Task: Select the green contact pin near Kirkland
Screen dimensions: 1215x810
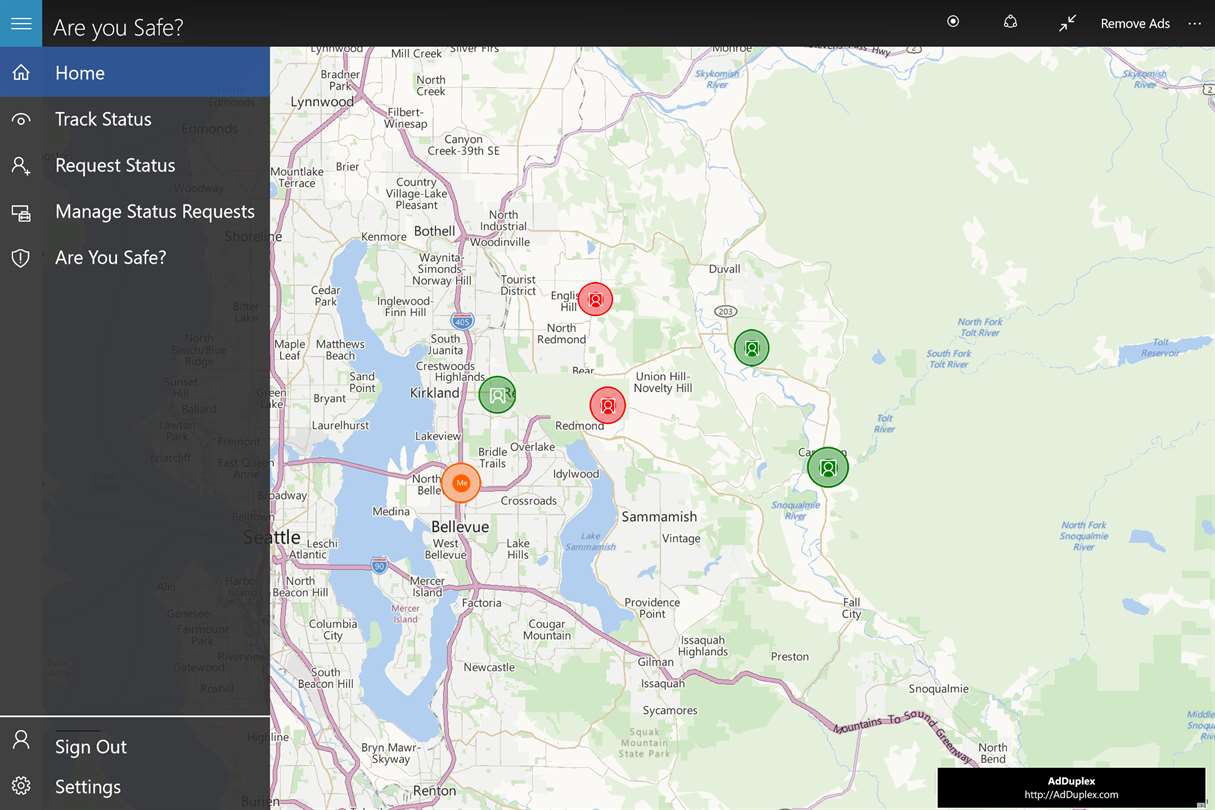Action: 496,395
